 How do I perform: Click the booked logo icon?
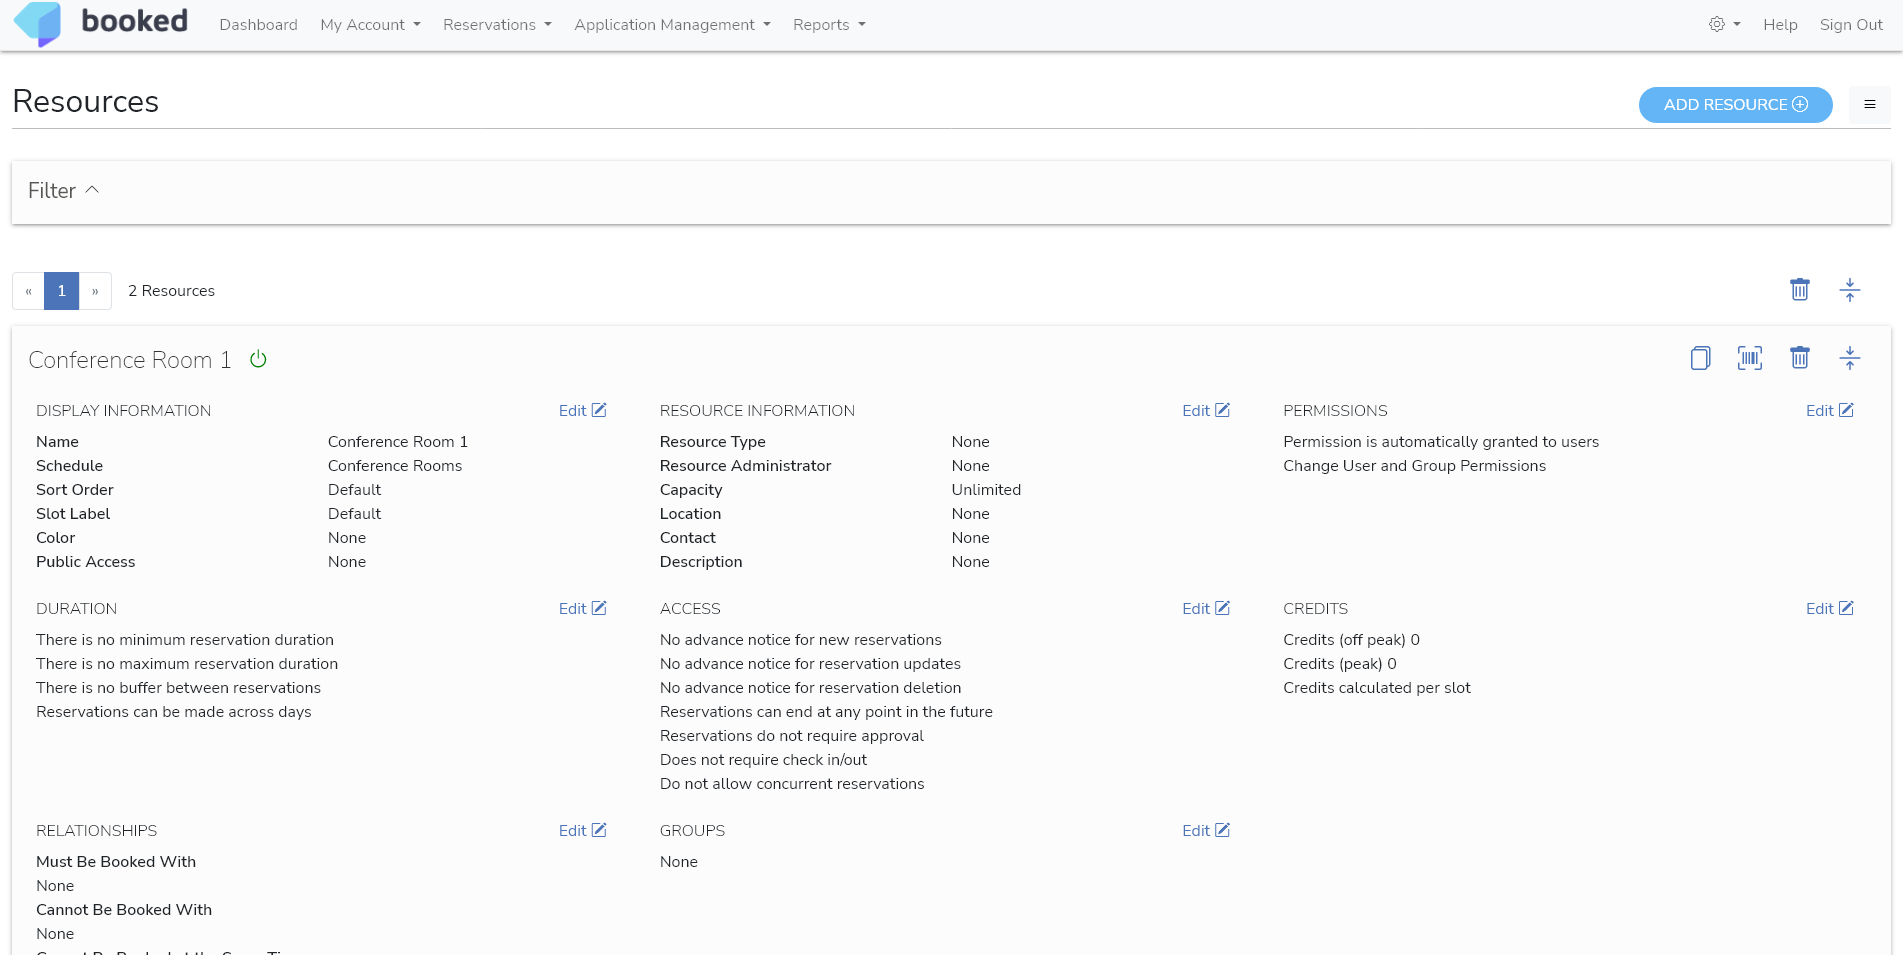coord(38,24)
